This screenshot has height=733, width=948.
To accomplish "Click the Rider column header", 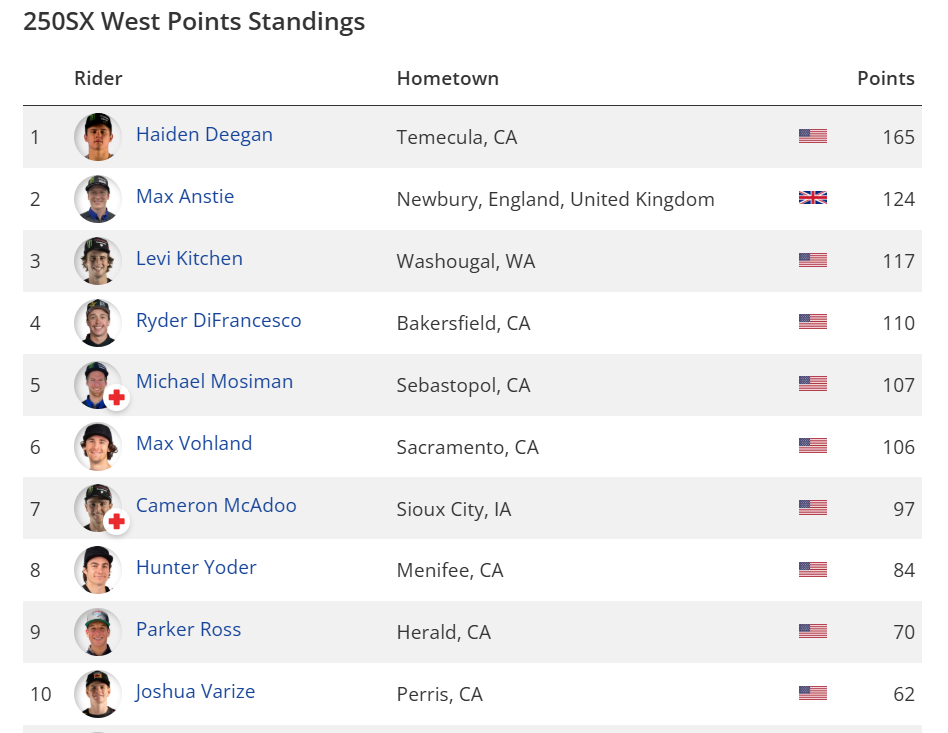I will tap(98, 78).
